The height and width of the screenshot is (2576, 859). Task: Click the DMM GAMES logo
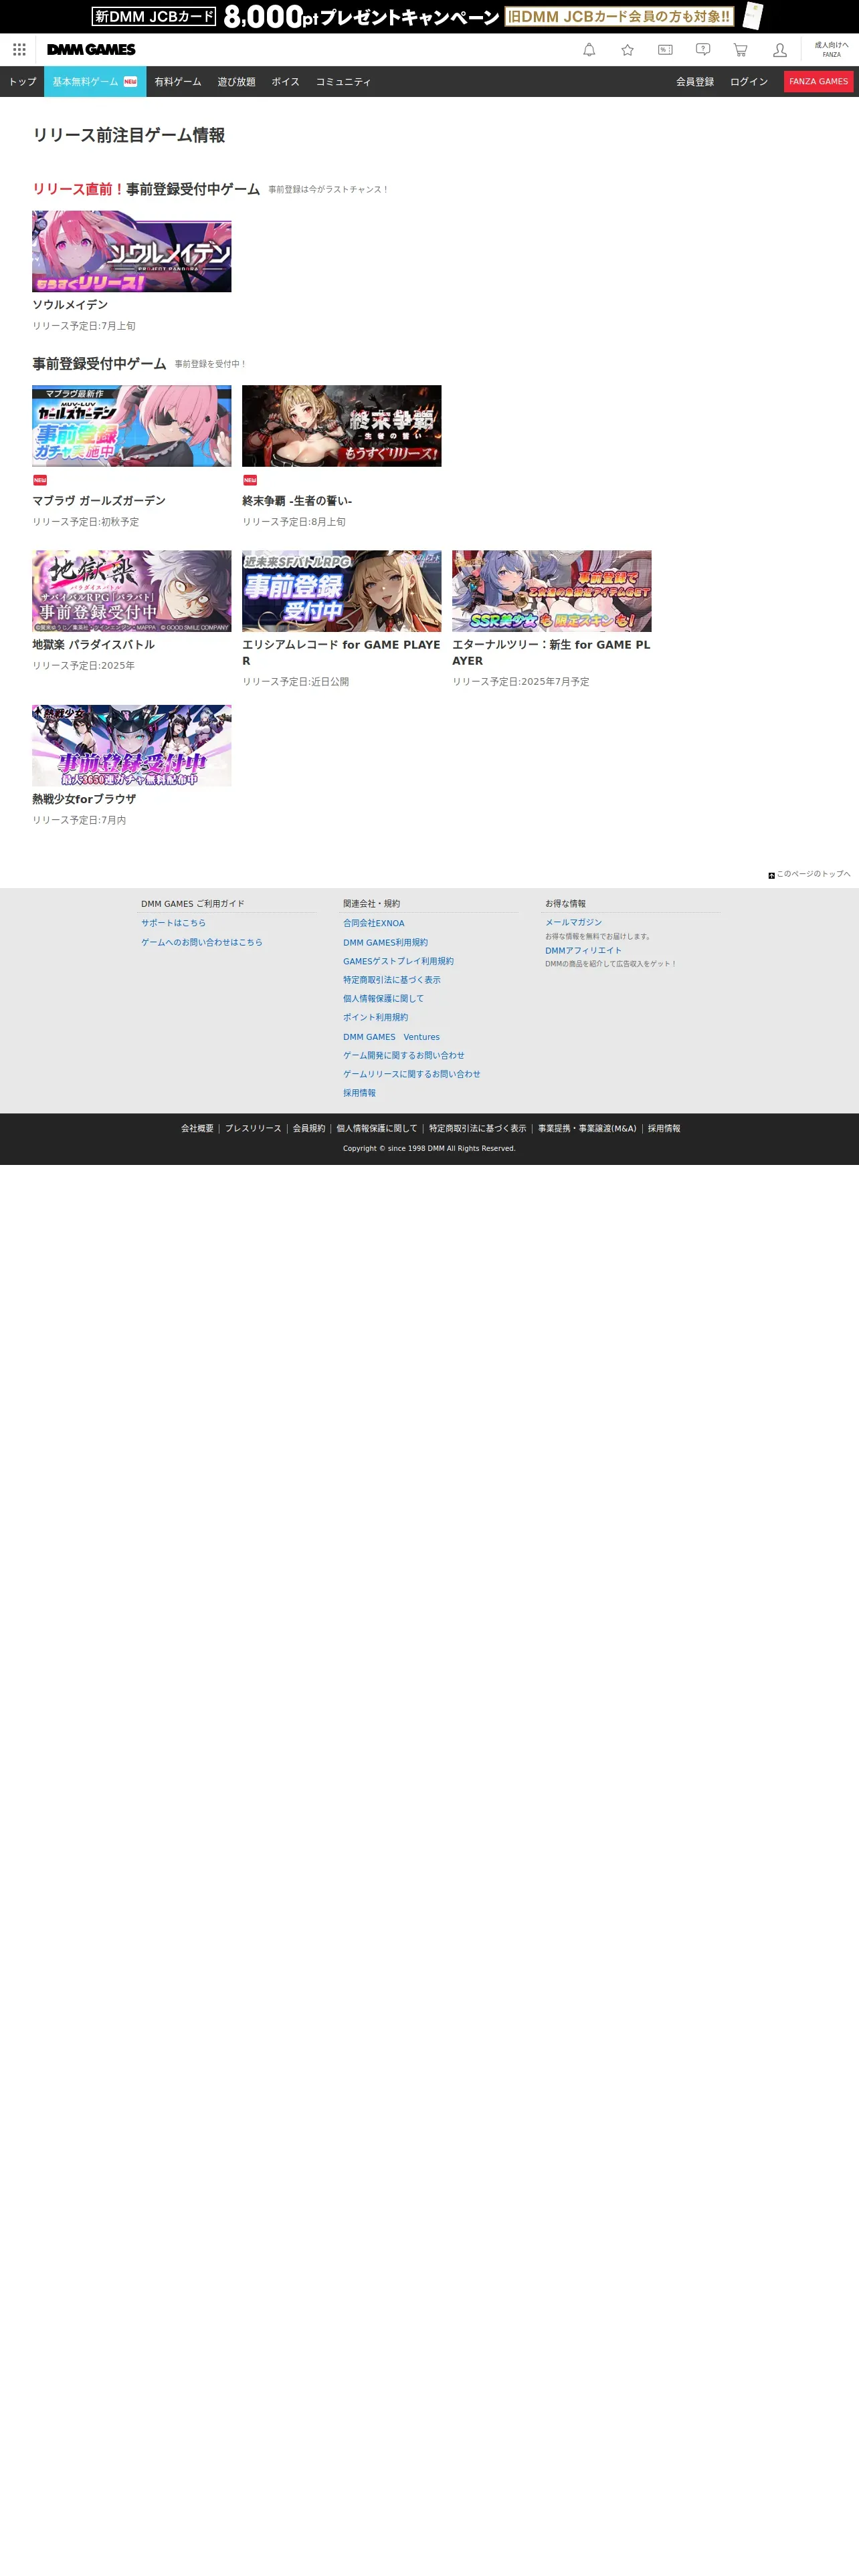(91, 50)
